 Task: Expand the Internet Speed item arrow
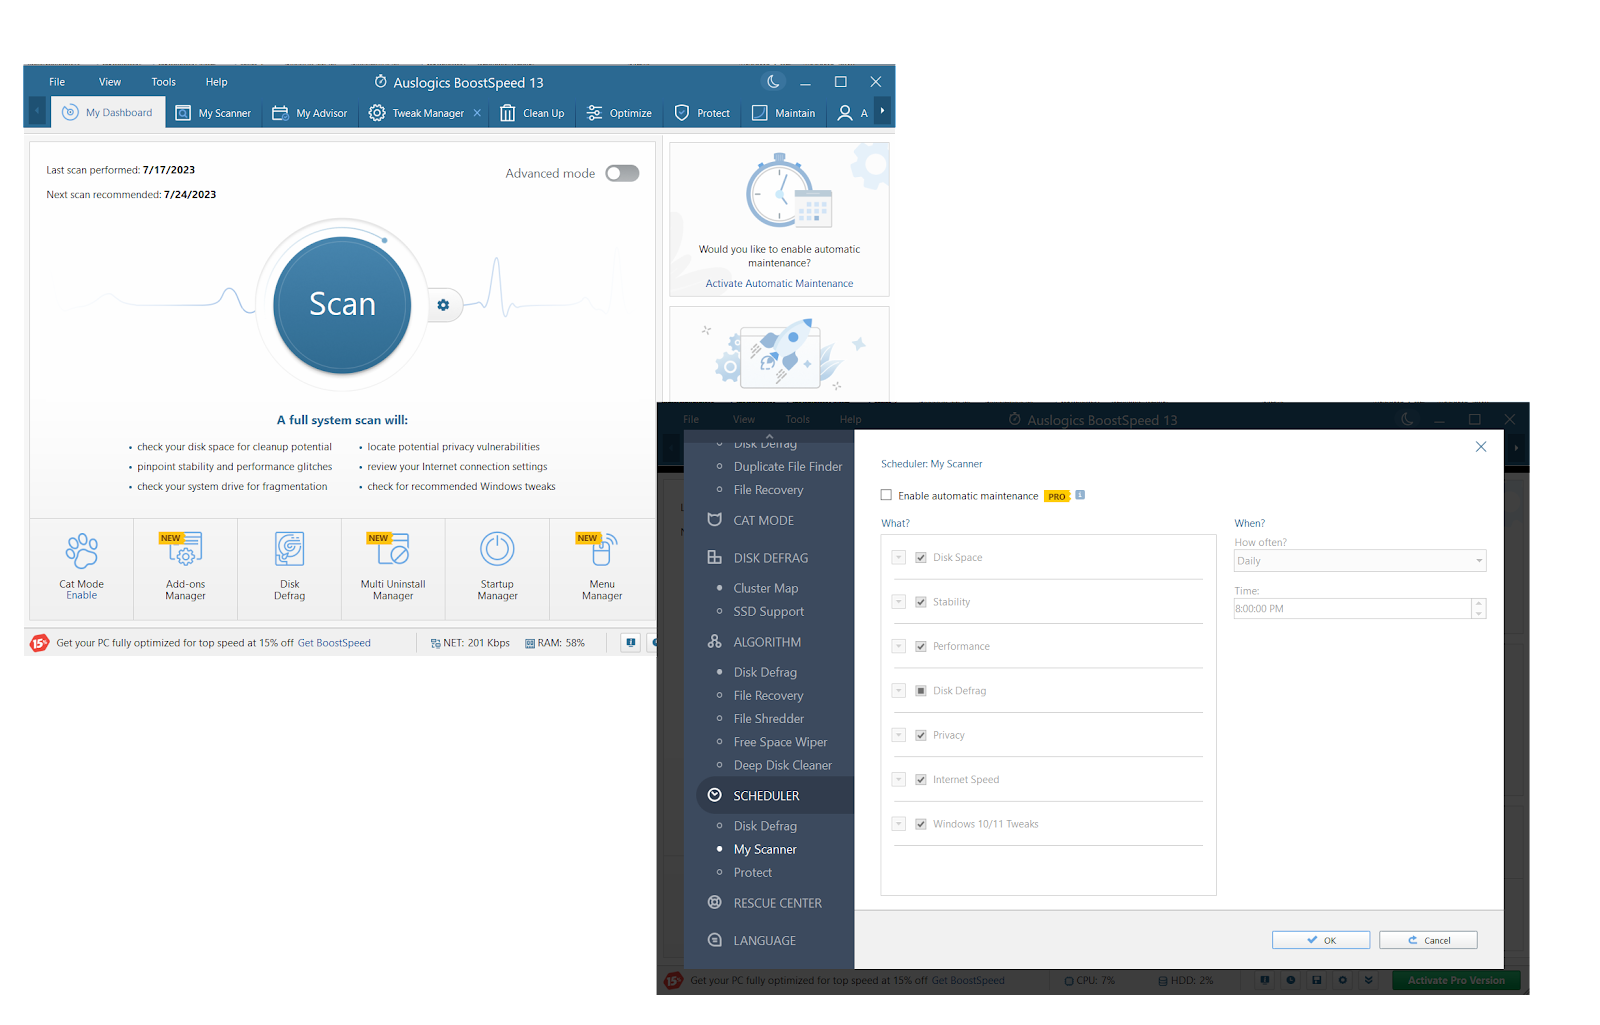(x=899, y=780)
